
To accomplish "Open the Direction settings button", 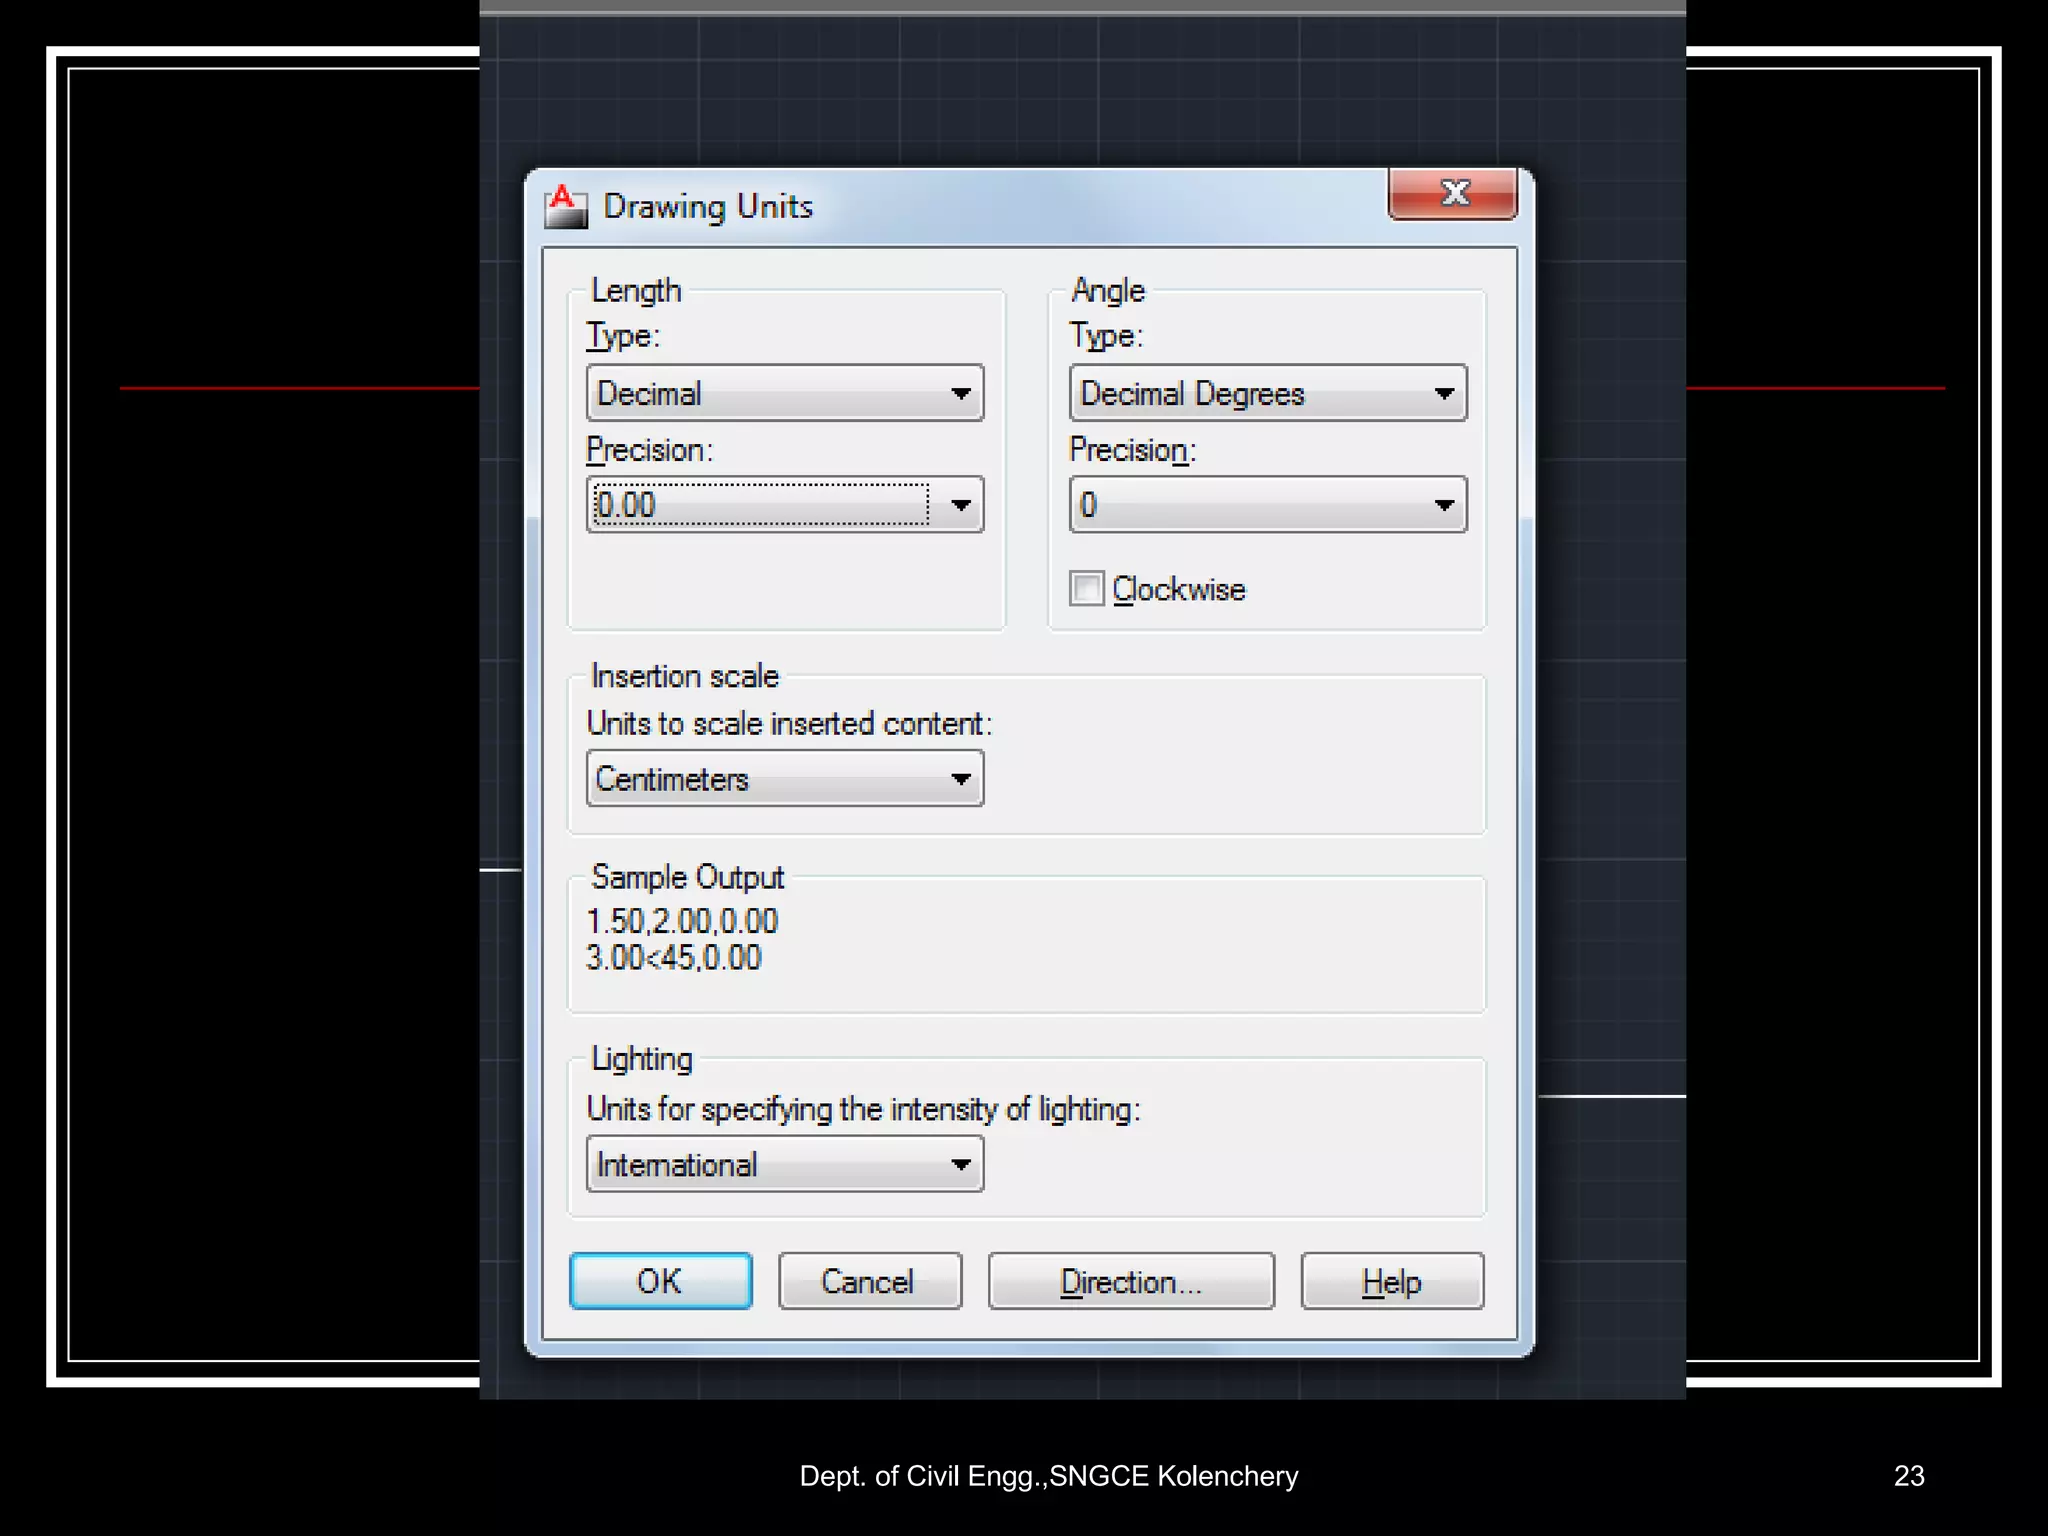I will tap(1131, 1282).
